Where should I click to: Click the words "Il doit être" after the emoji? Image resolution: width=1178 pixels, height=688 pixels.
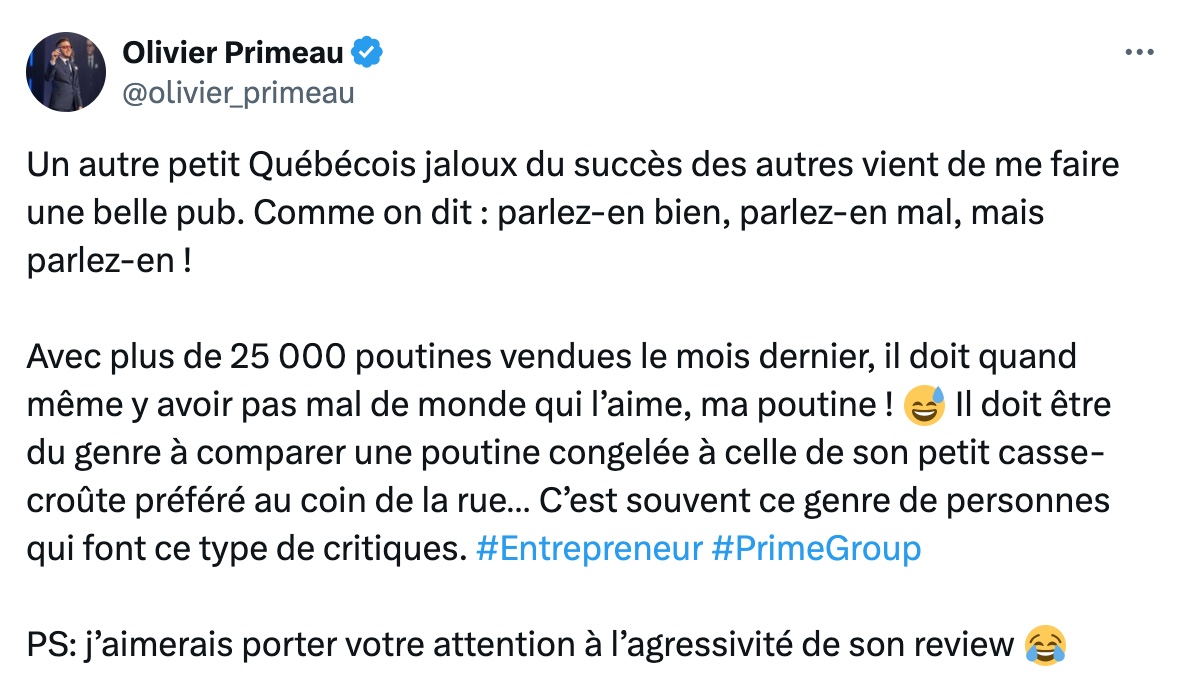tap(1033, 405)
